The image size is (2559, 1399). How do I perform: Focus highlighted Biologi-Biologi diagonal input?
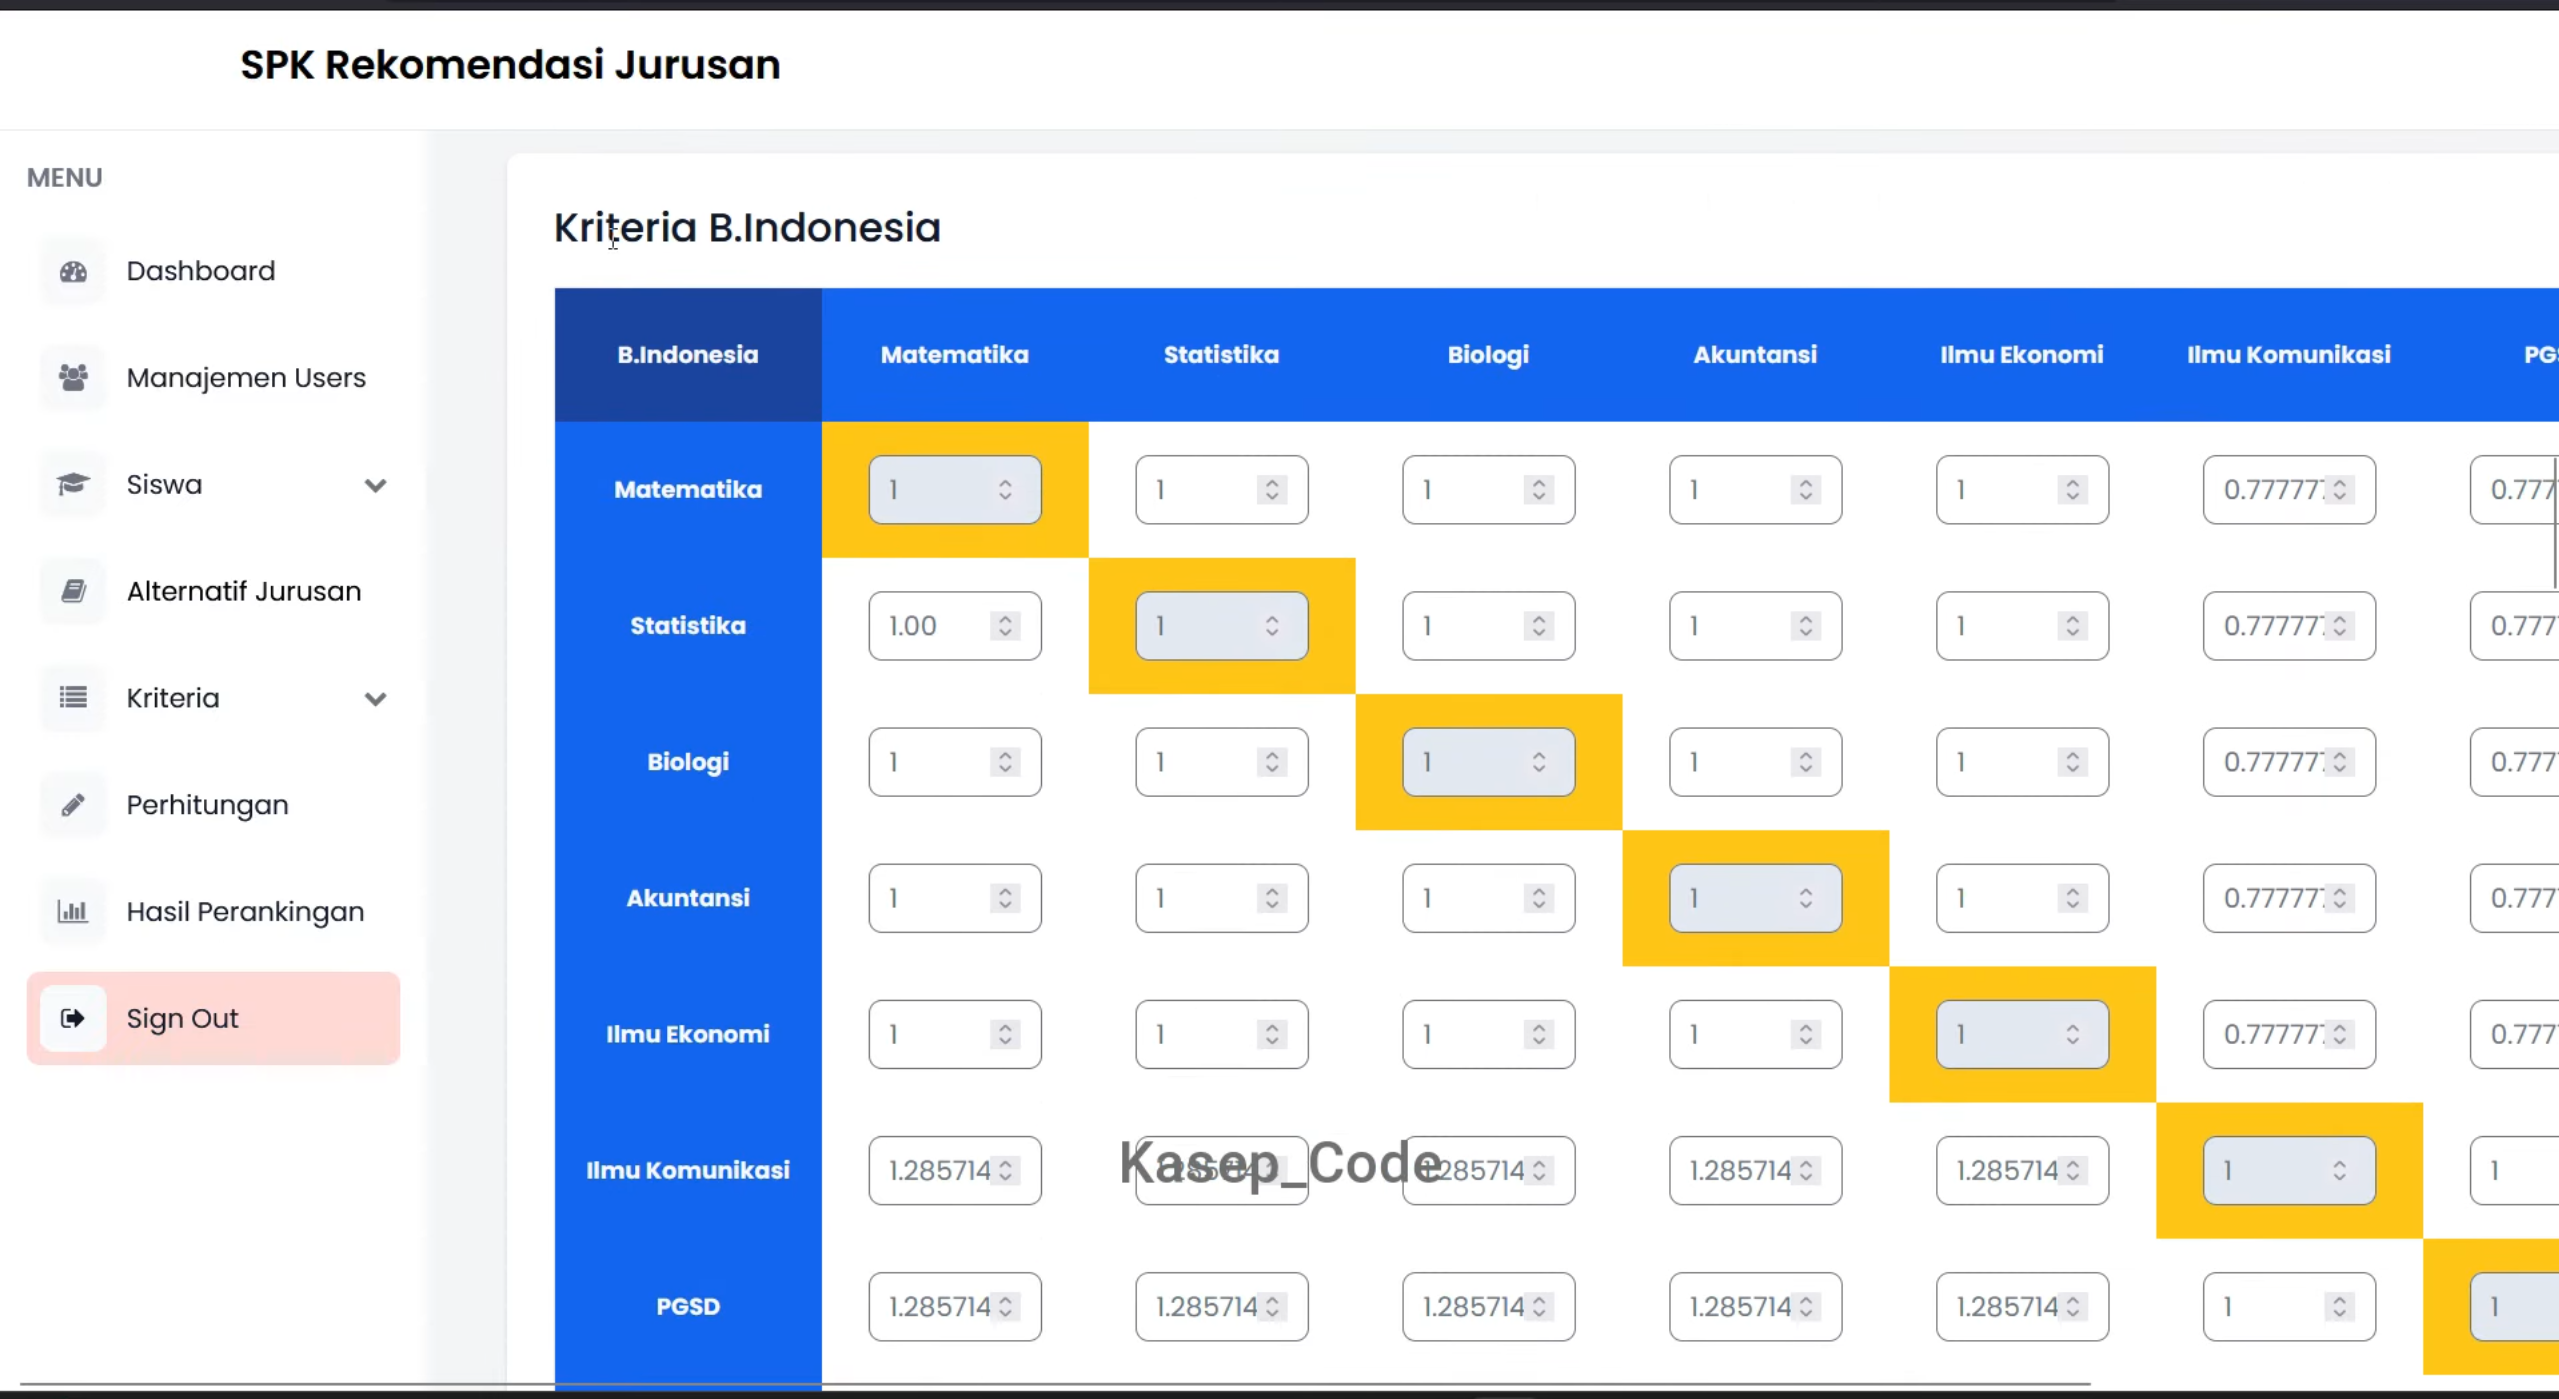click(x=1488, y=762)
